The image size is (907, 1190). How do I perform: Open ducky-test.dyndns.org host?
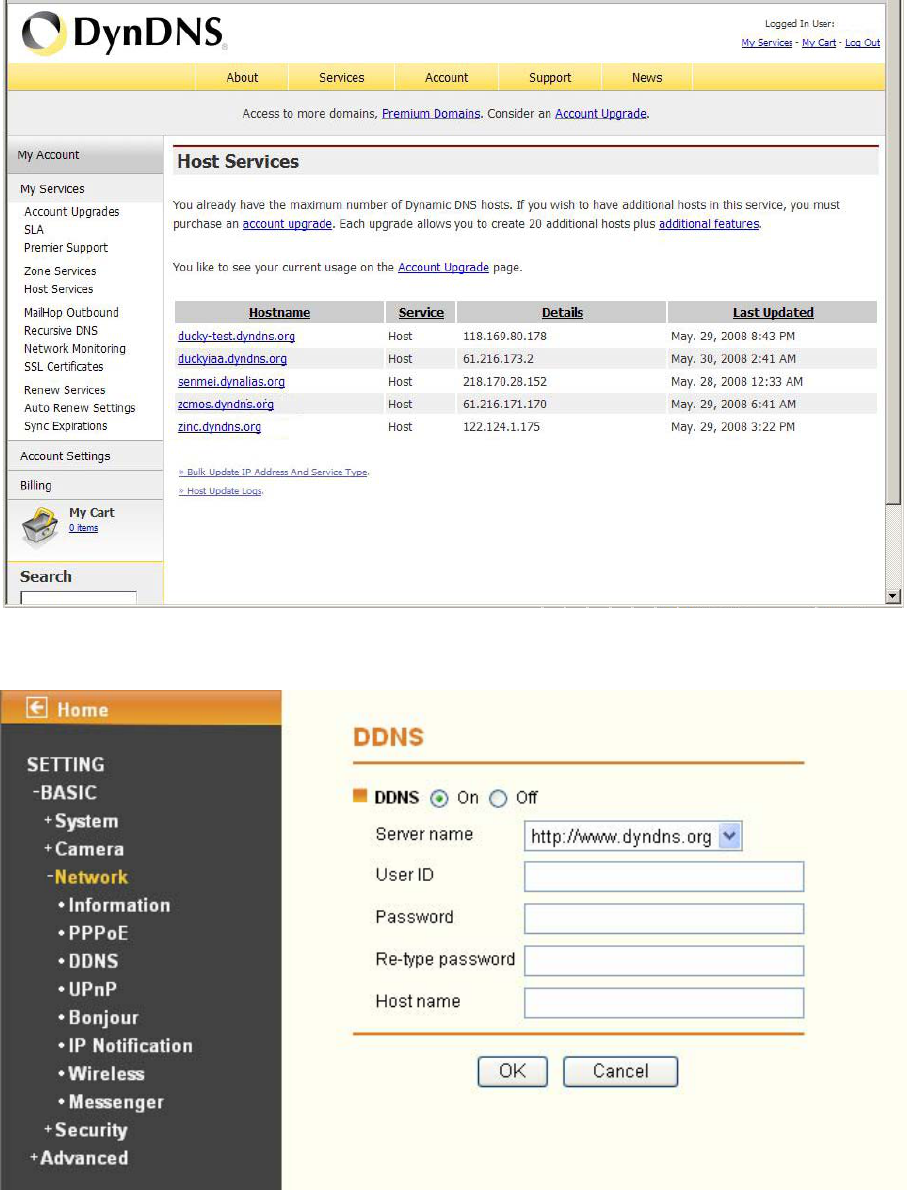point(236,336)
